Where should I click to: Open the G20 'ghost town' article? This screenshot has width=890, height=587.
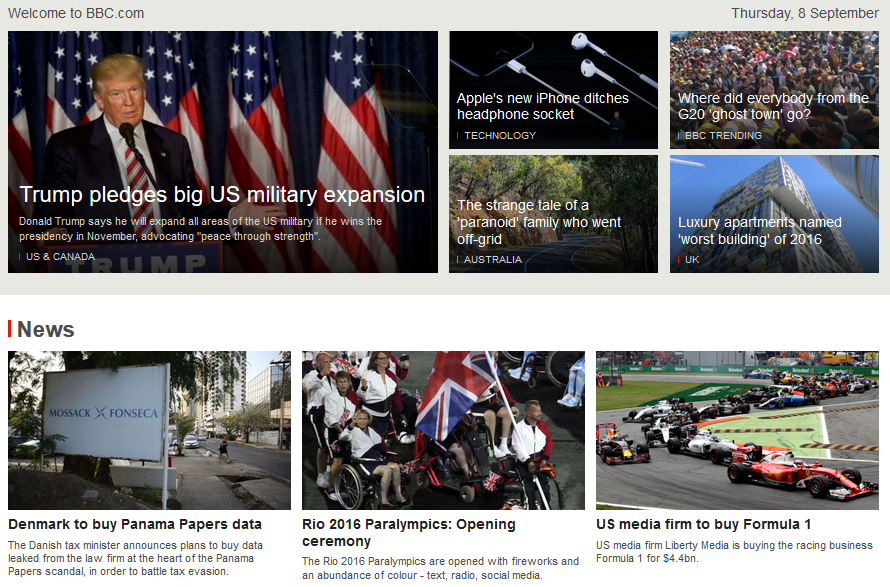click(x=773, y=106)
